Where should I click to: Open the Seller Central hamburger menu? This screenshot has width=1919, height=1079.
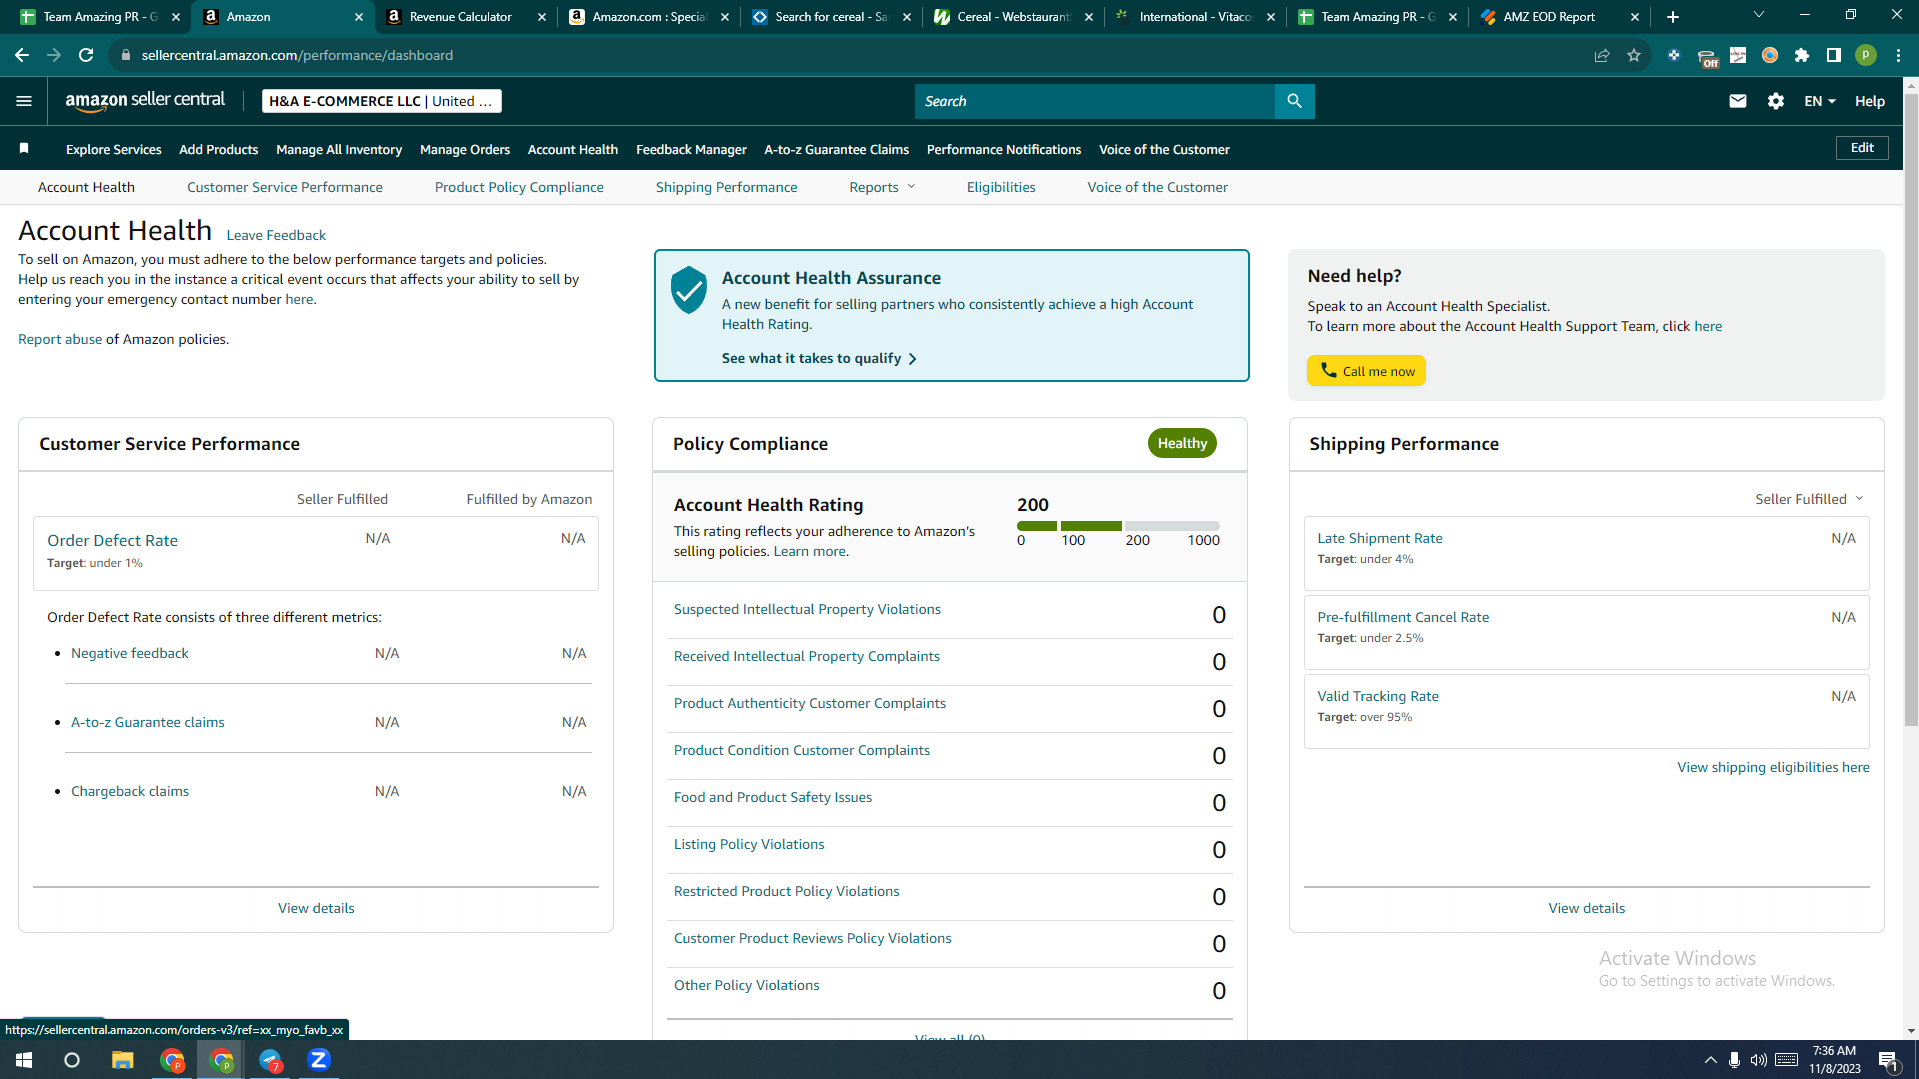[24, 101]
